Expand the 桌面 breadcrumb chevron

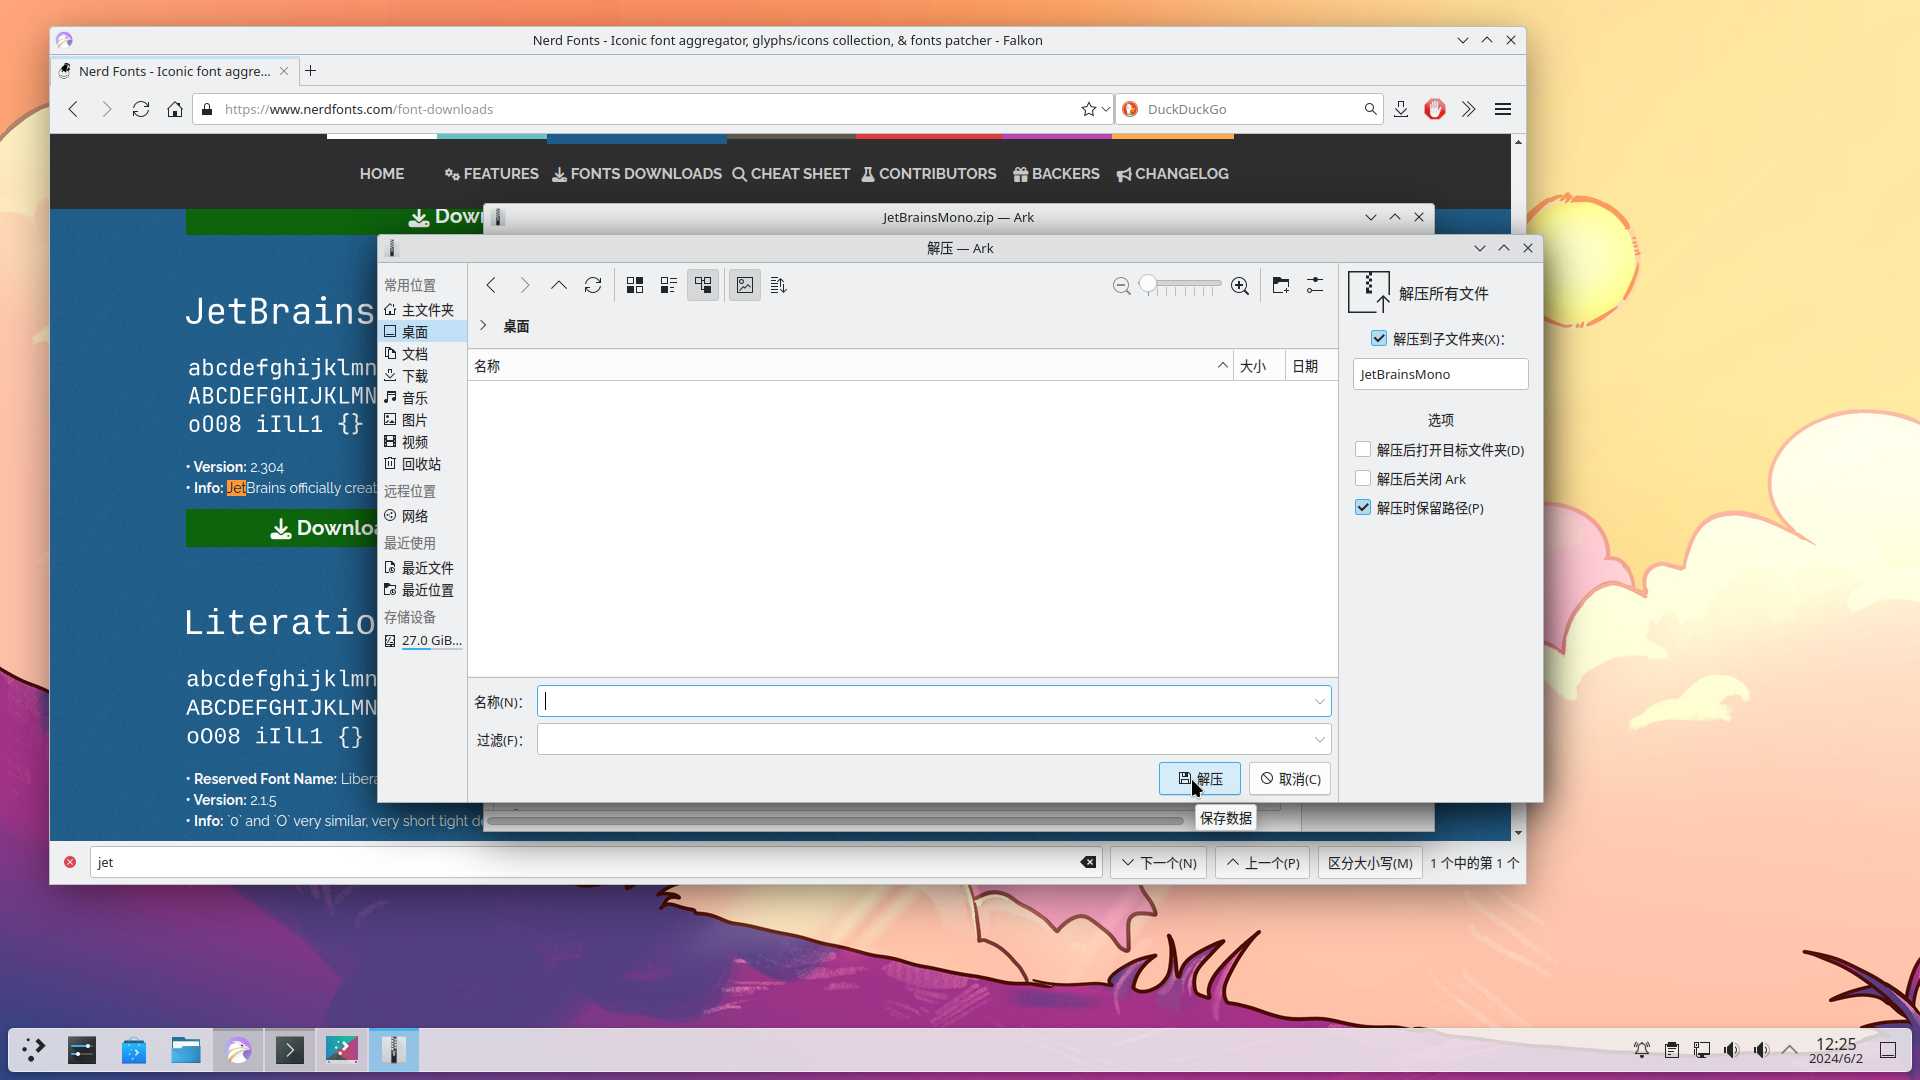483,326
